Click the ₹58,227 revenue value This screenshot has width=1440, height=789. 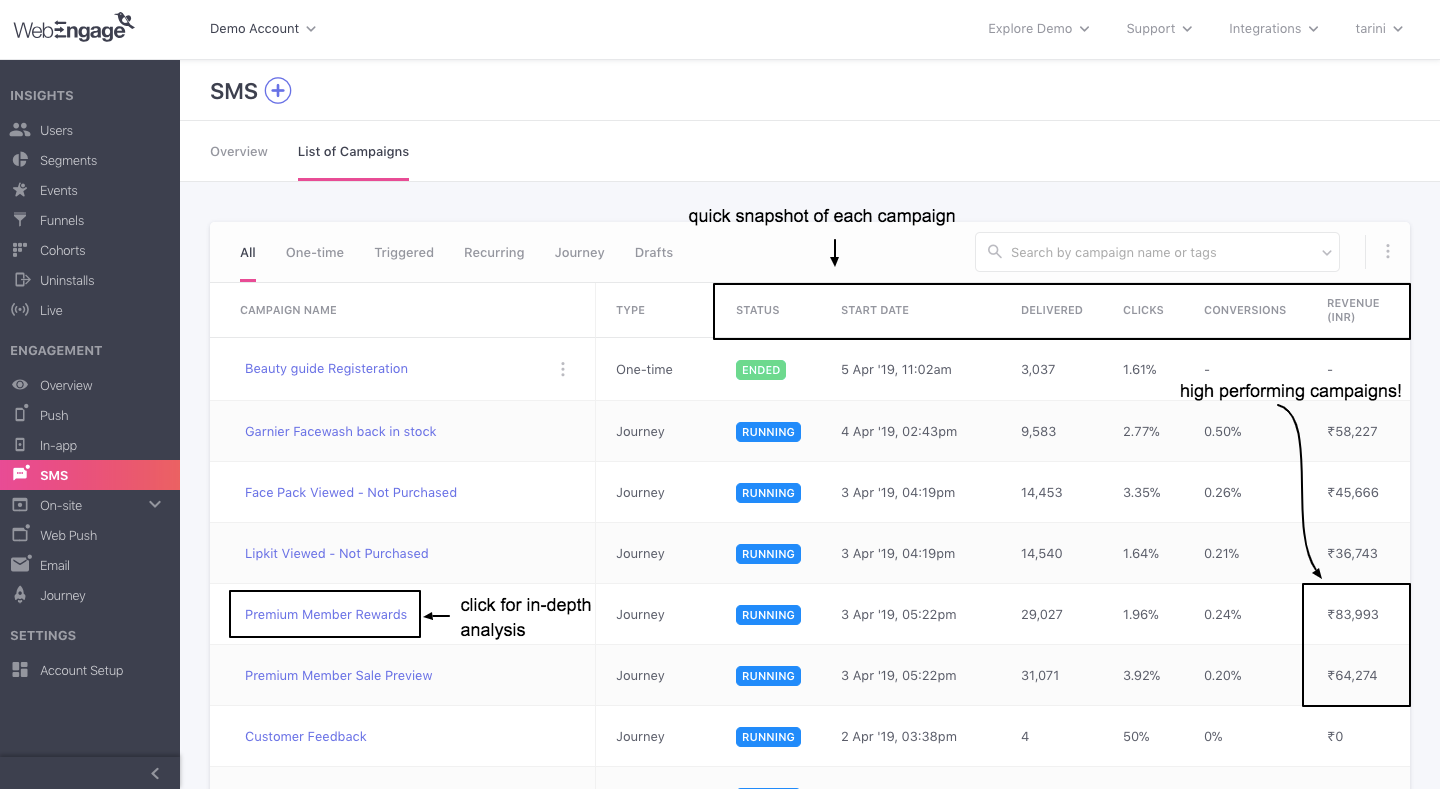point(1352,431)
